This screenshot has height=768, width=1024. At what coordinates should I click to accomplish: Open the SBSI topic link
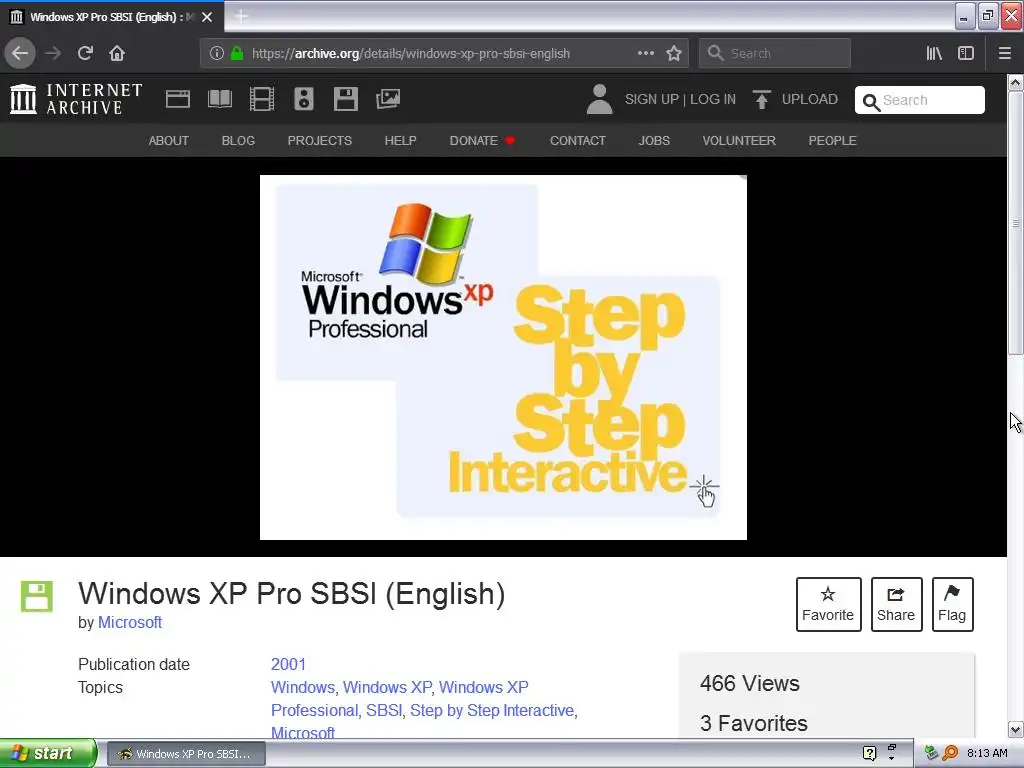[383, 710]
